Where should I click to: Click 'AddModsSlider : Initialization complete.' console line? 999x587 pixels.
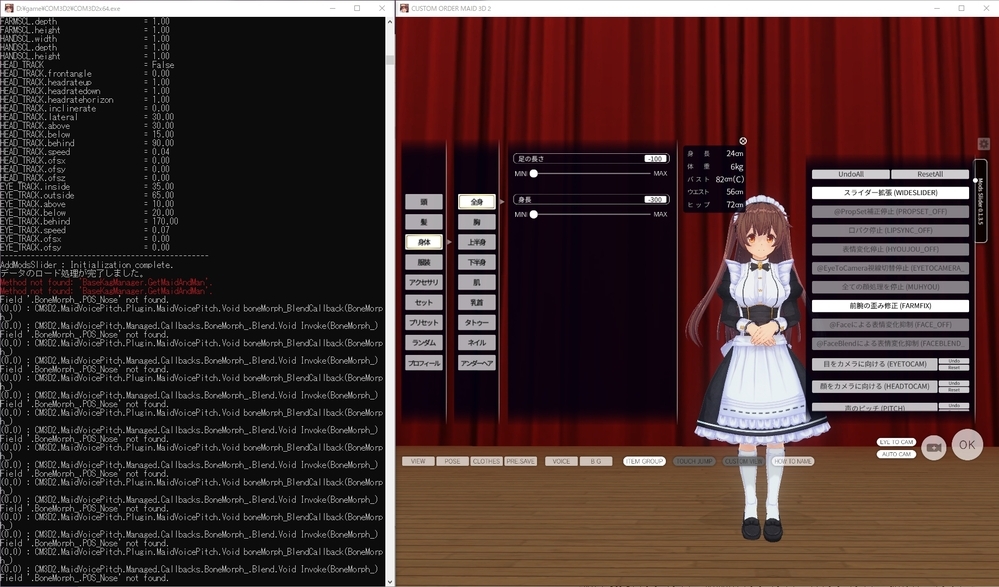pyautogui.click(x=87, y=265)
